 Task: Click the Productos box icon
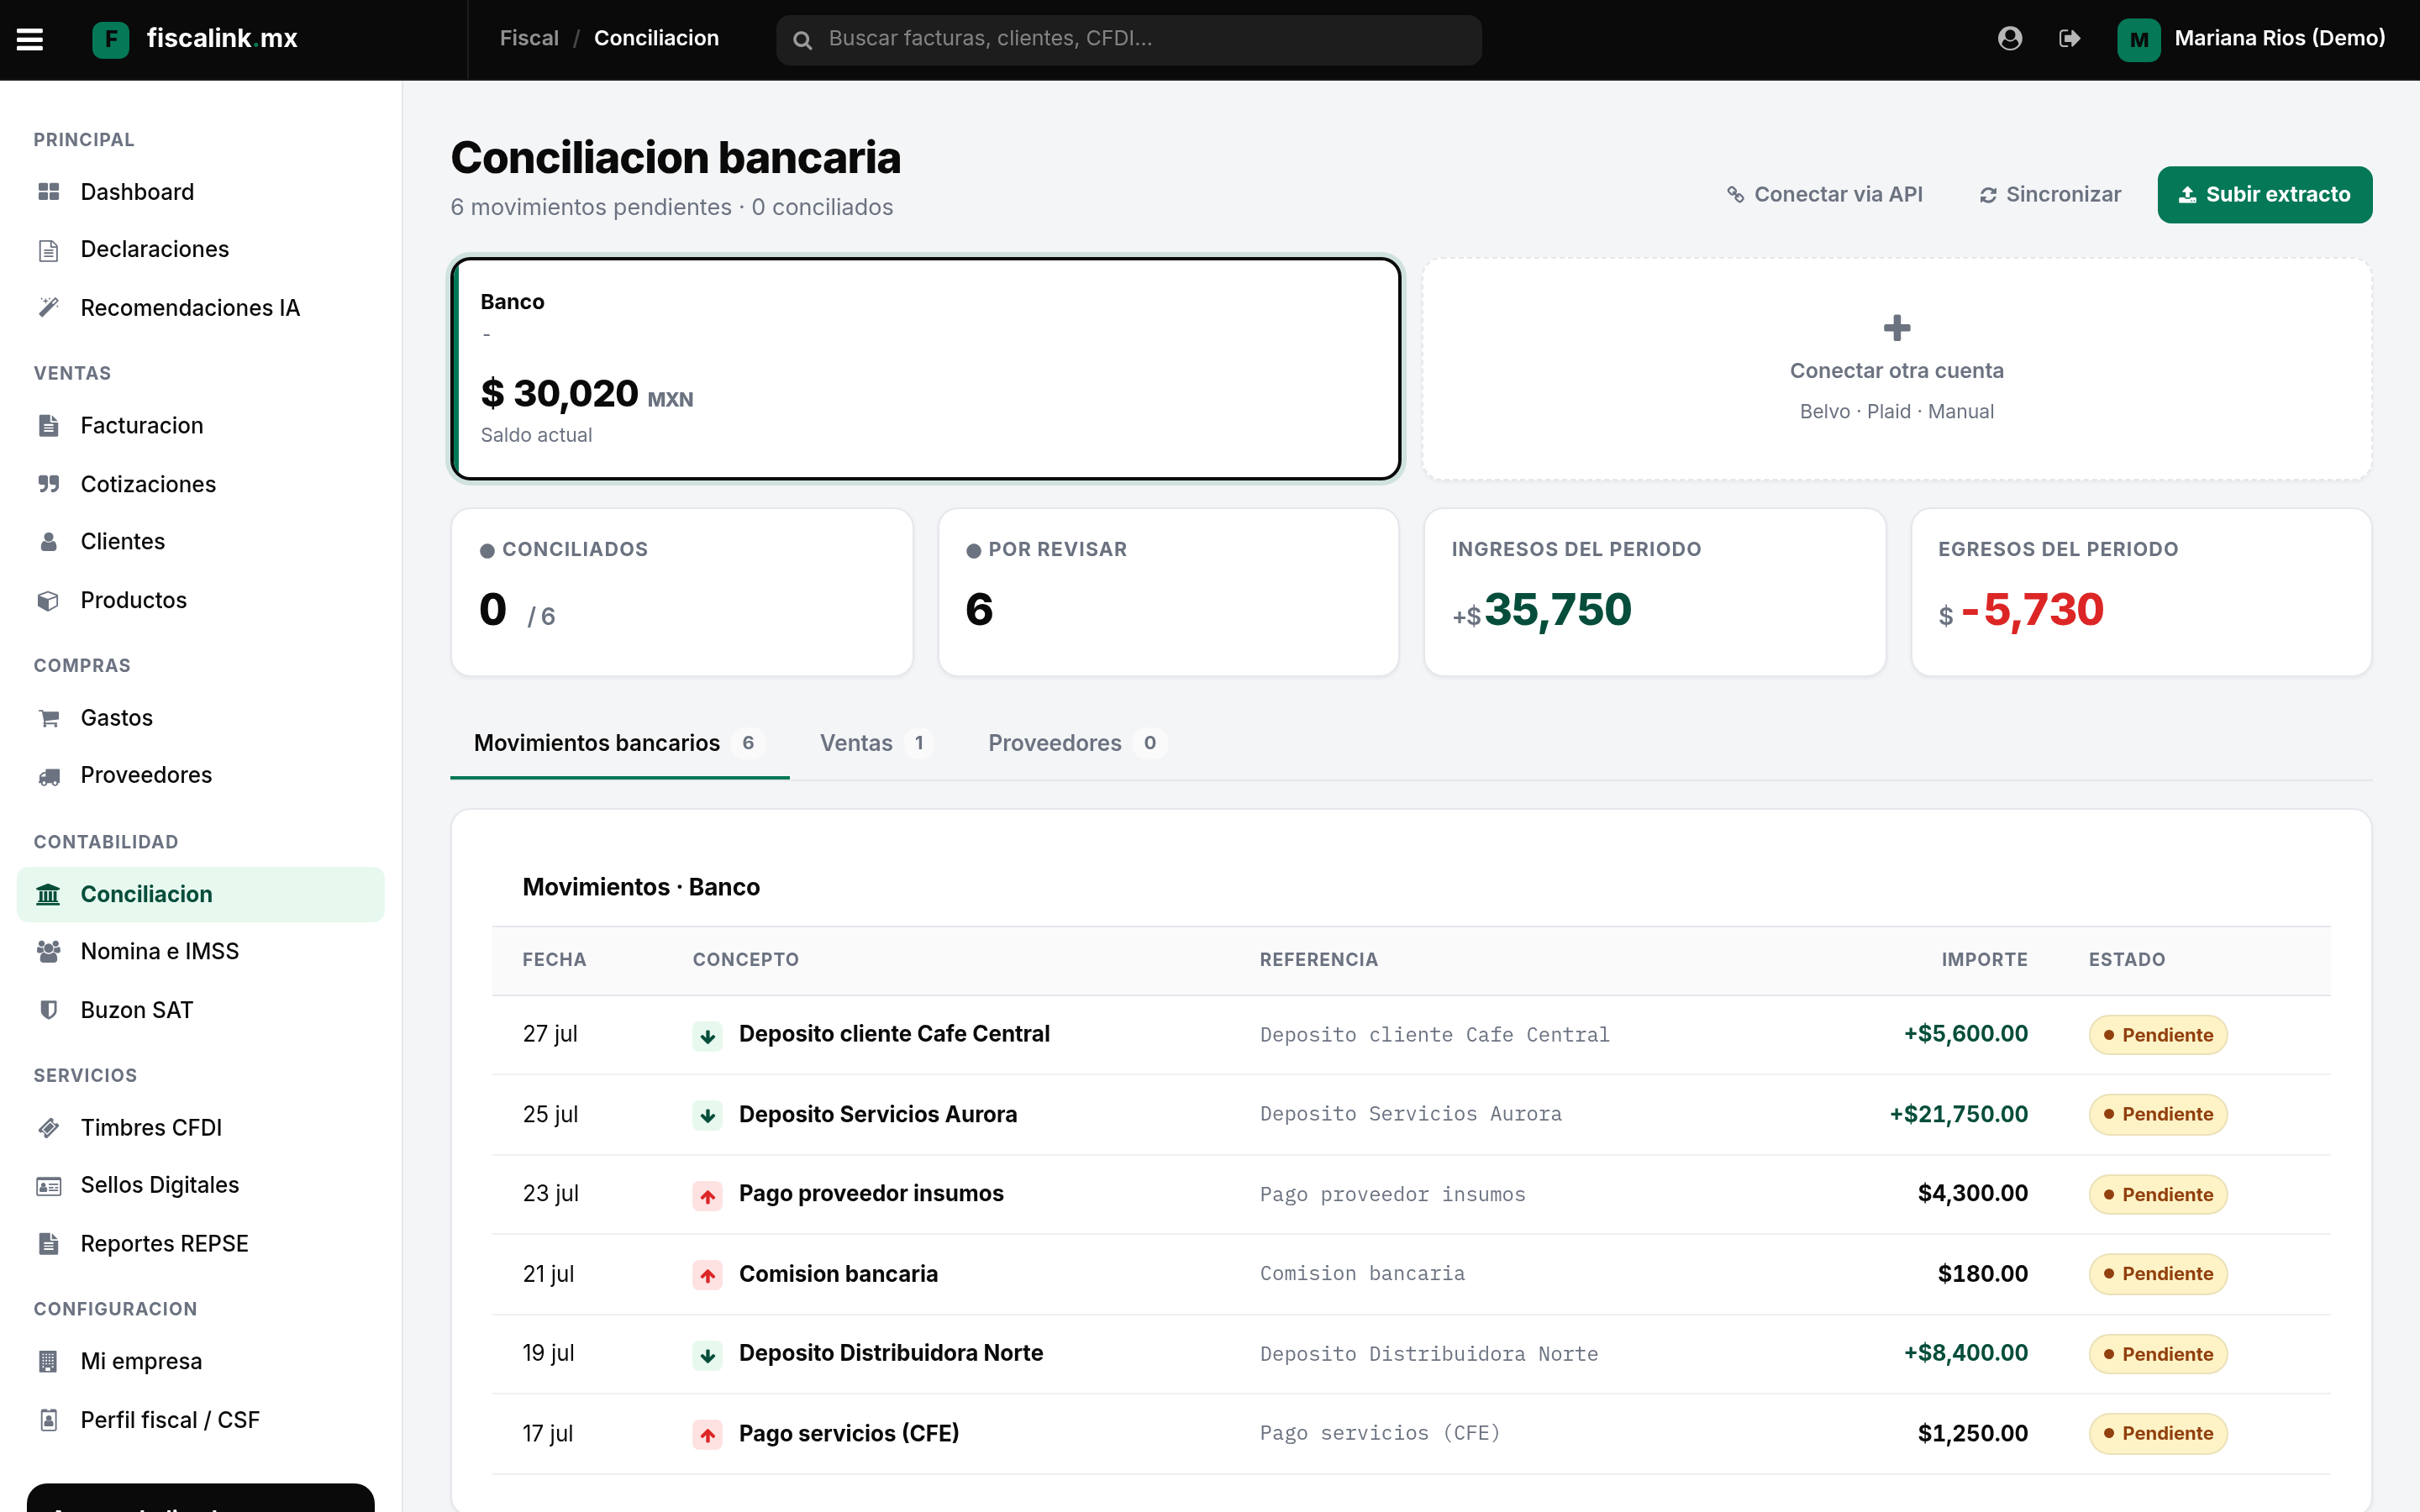48,600
